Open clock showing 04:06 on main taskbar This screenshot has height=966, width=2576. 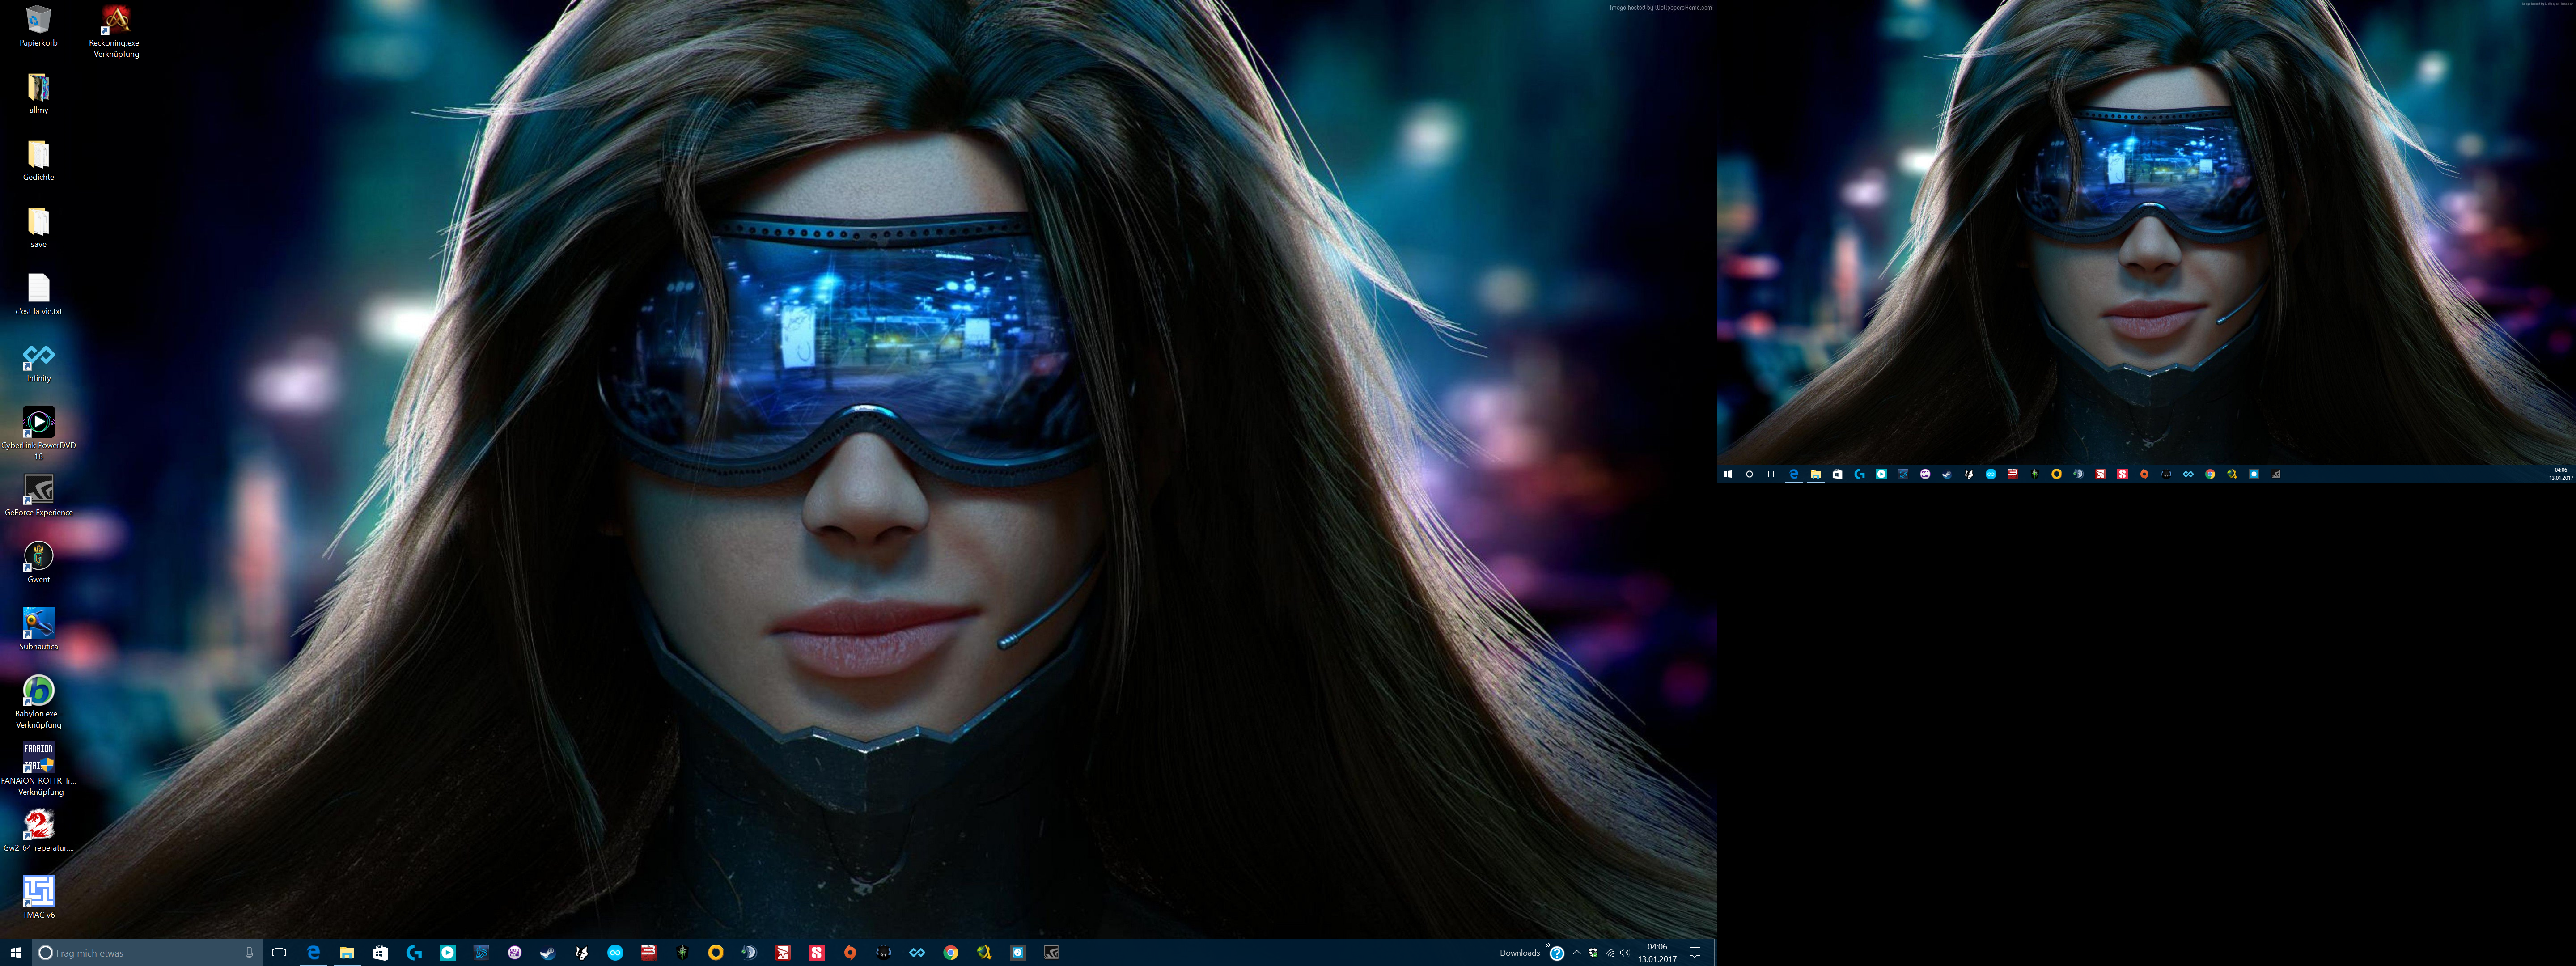pyautogui.click(x=1657, y=953)
